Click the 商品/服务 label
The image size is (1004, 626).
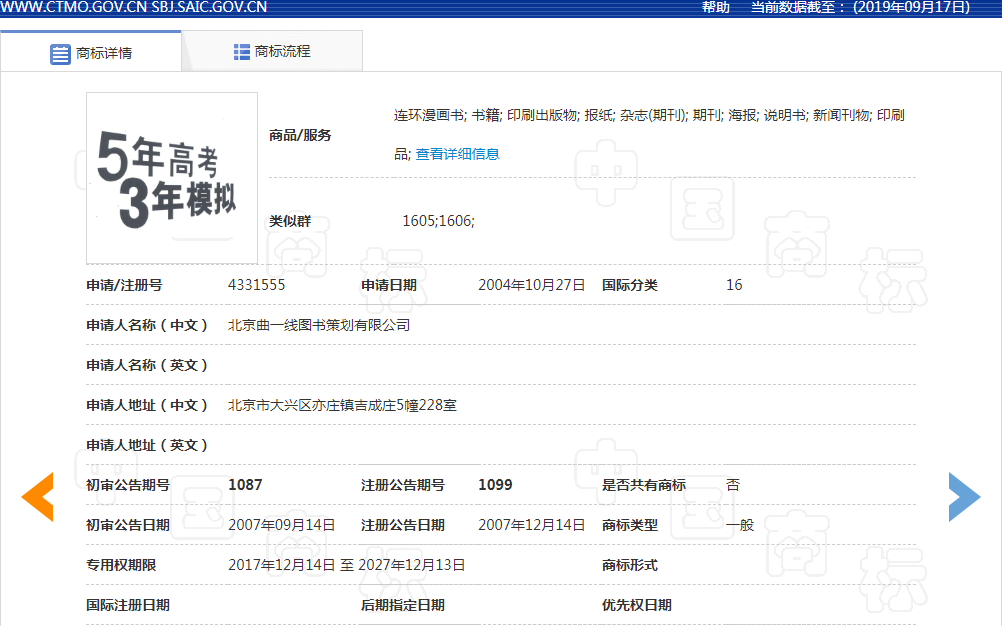[300, 135]
